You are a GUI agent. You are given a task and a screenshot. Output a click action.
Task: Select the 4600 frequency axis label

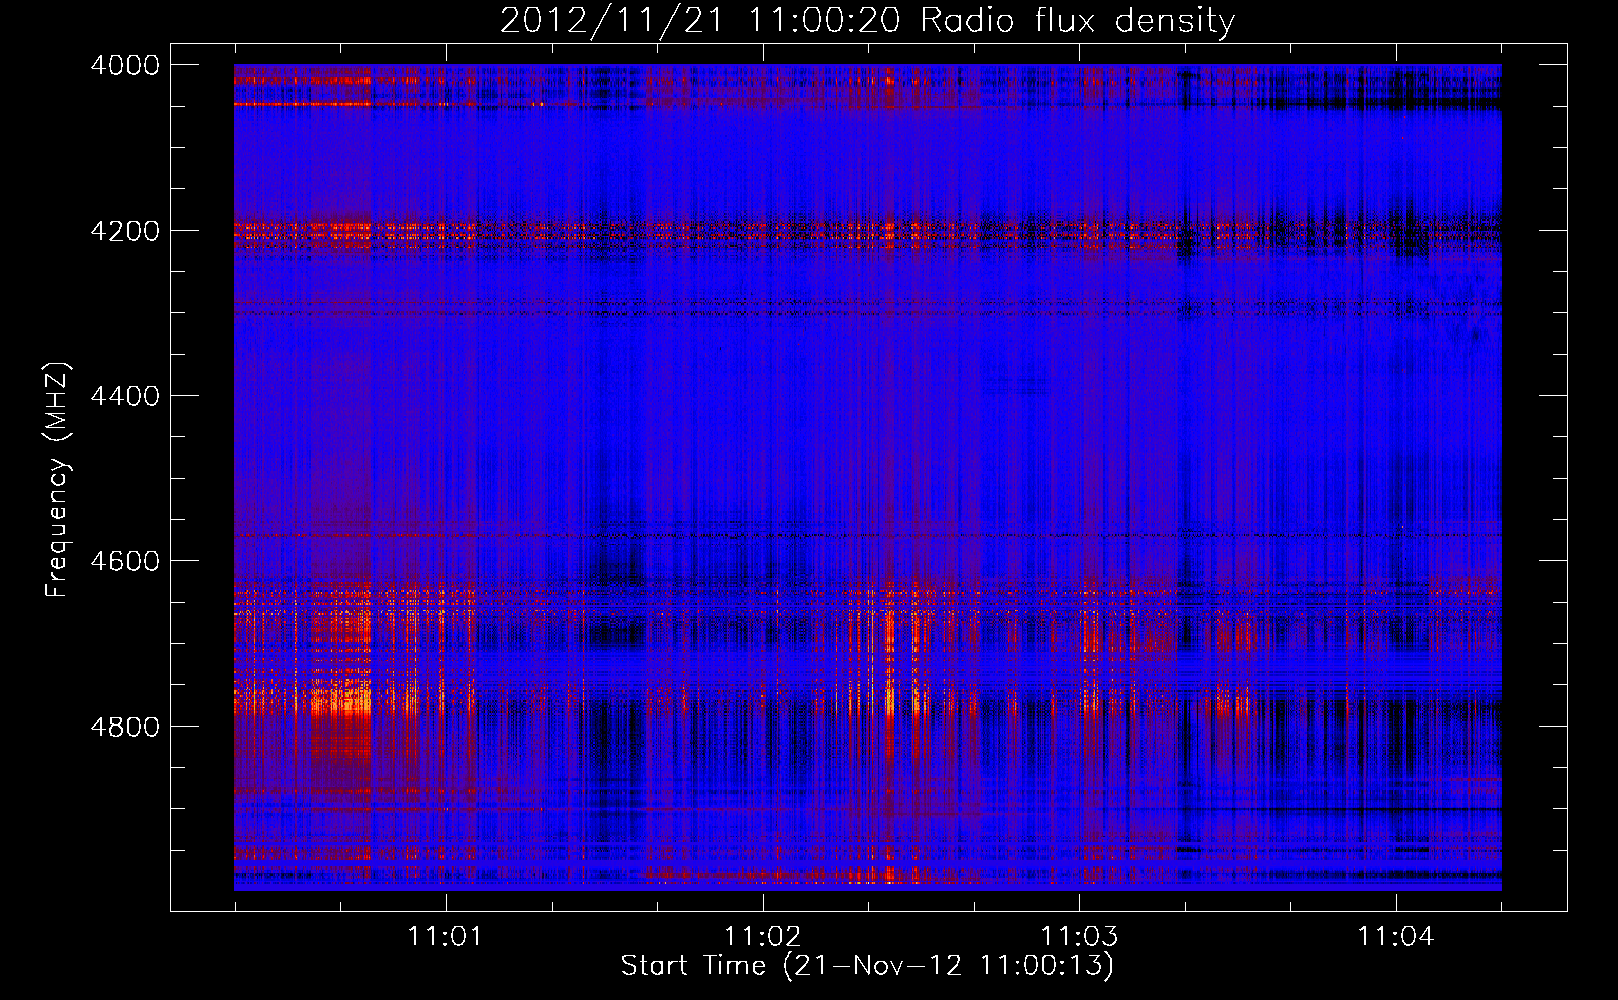click(x=125, y=561)
